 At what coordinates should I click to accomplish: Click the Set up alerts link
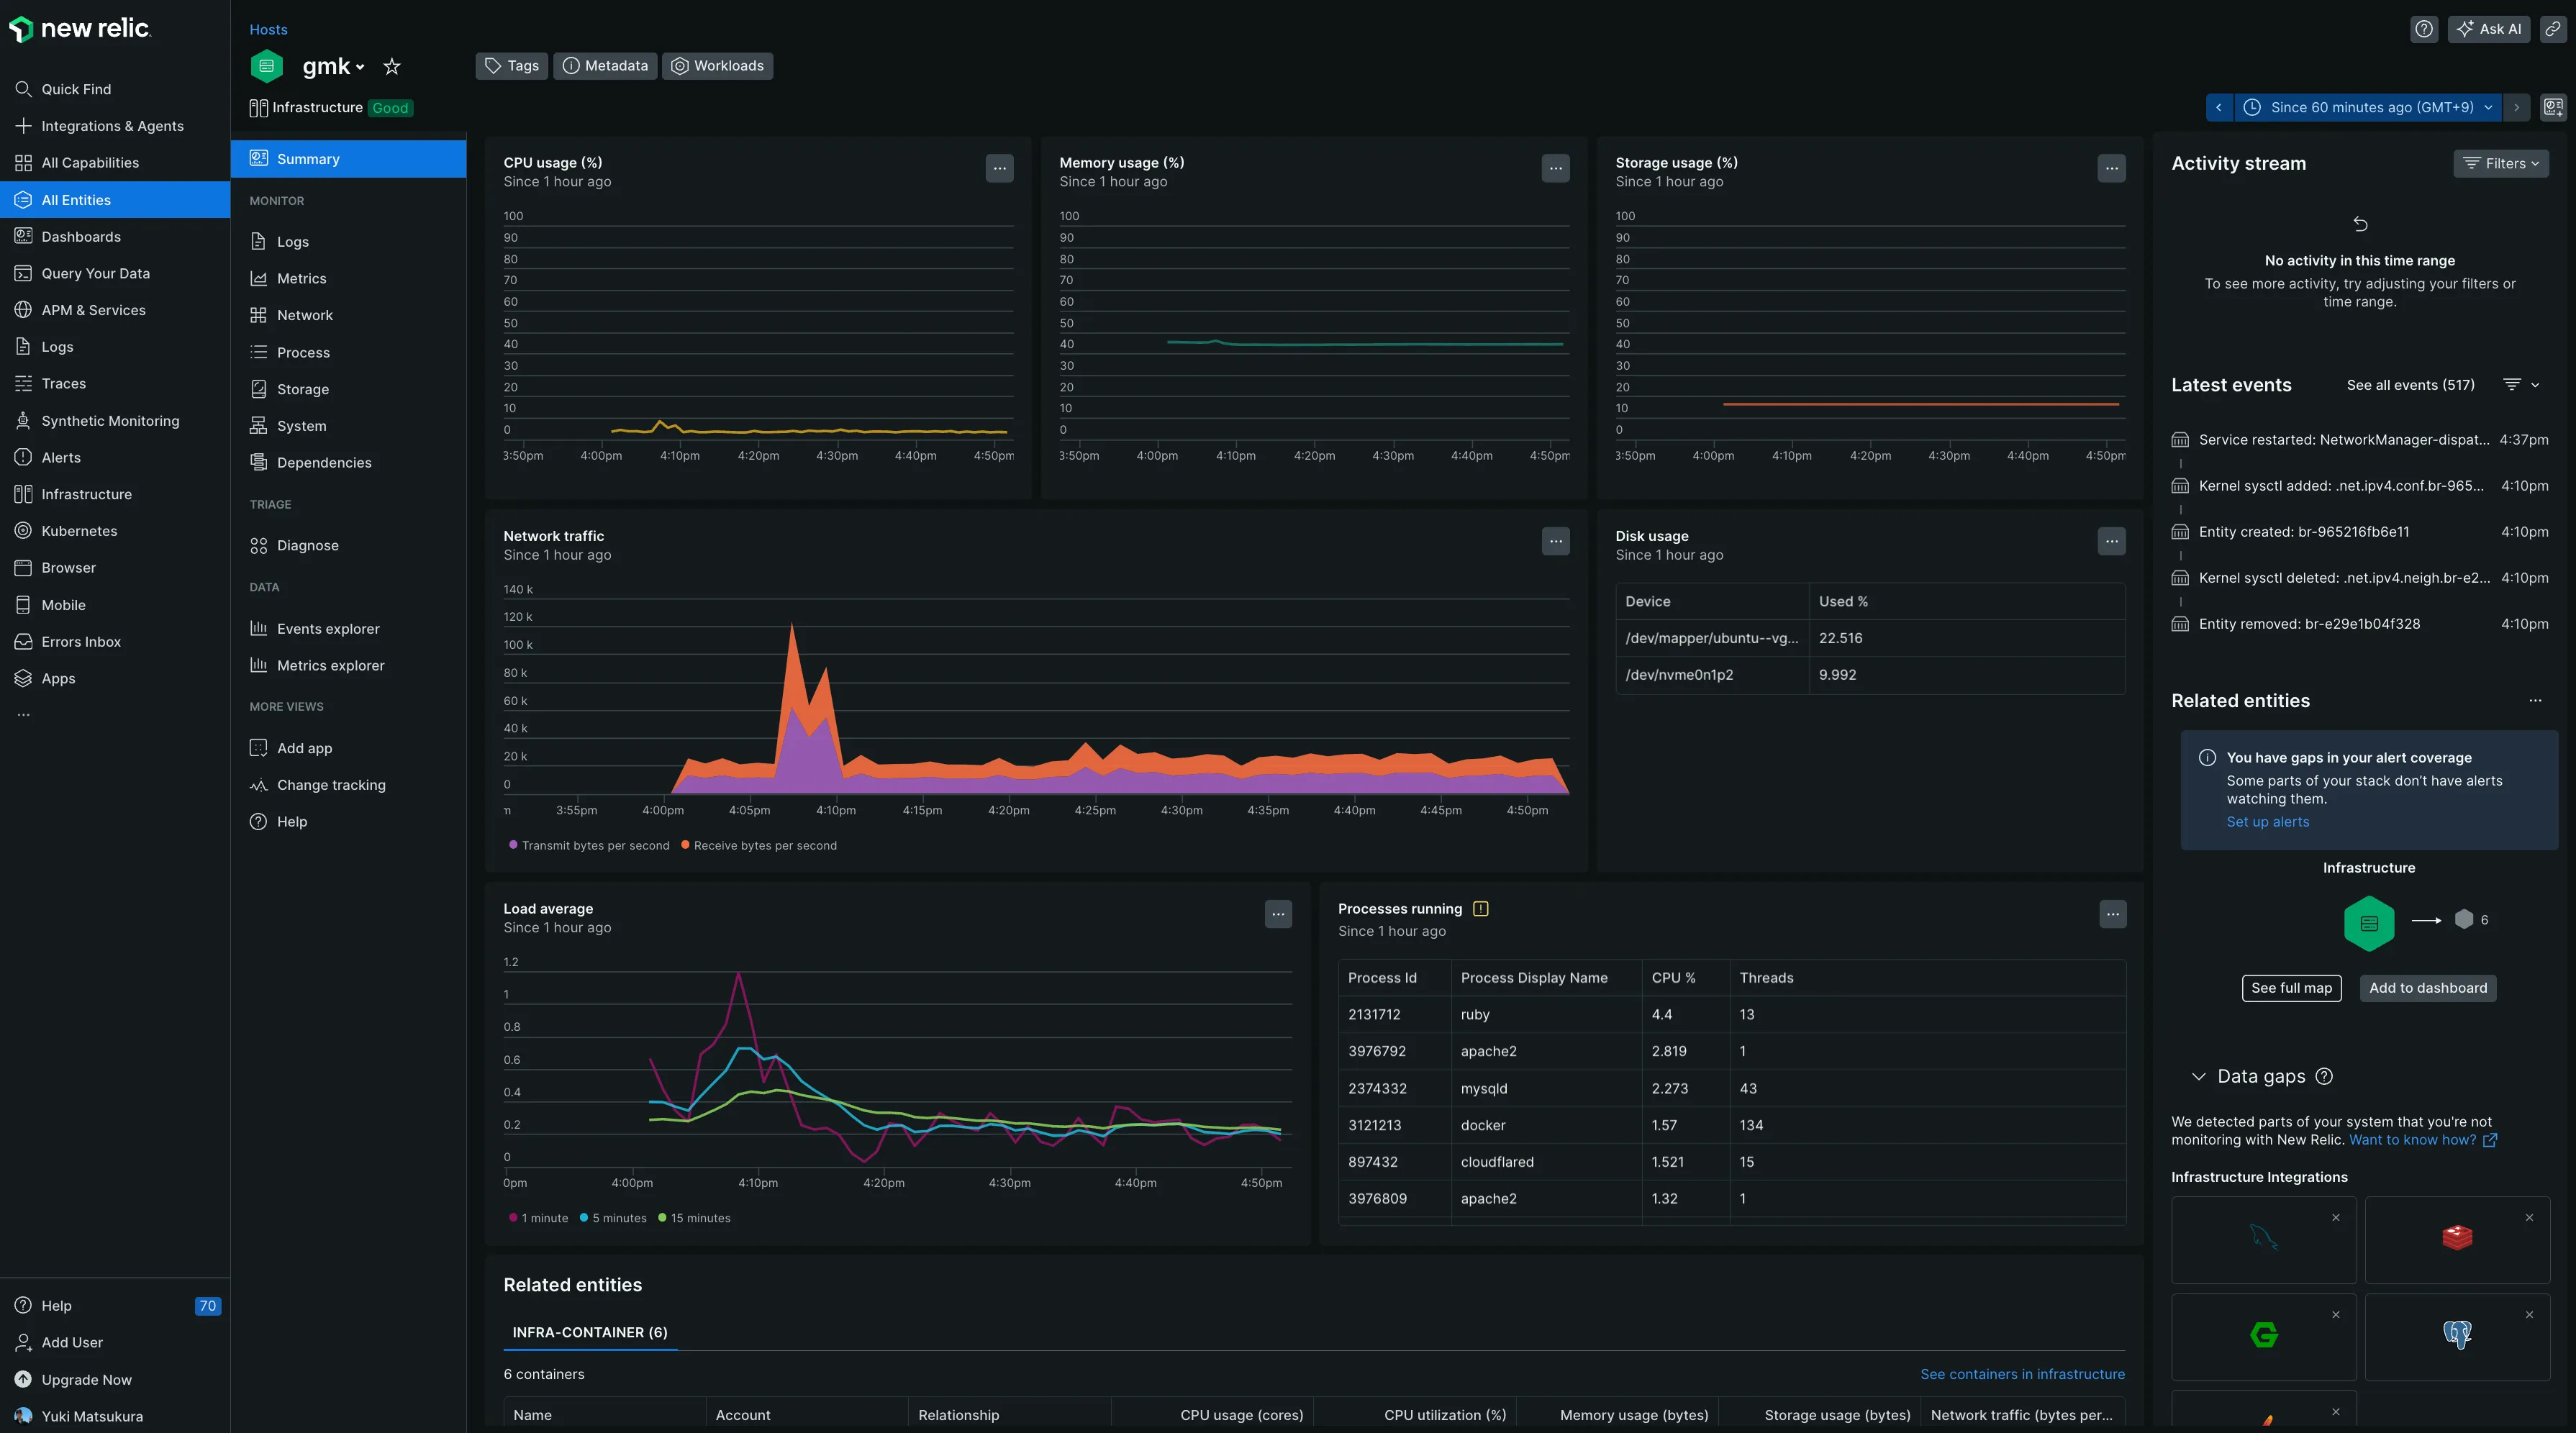(2267, 822)
